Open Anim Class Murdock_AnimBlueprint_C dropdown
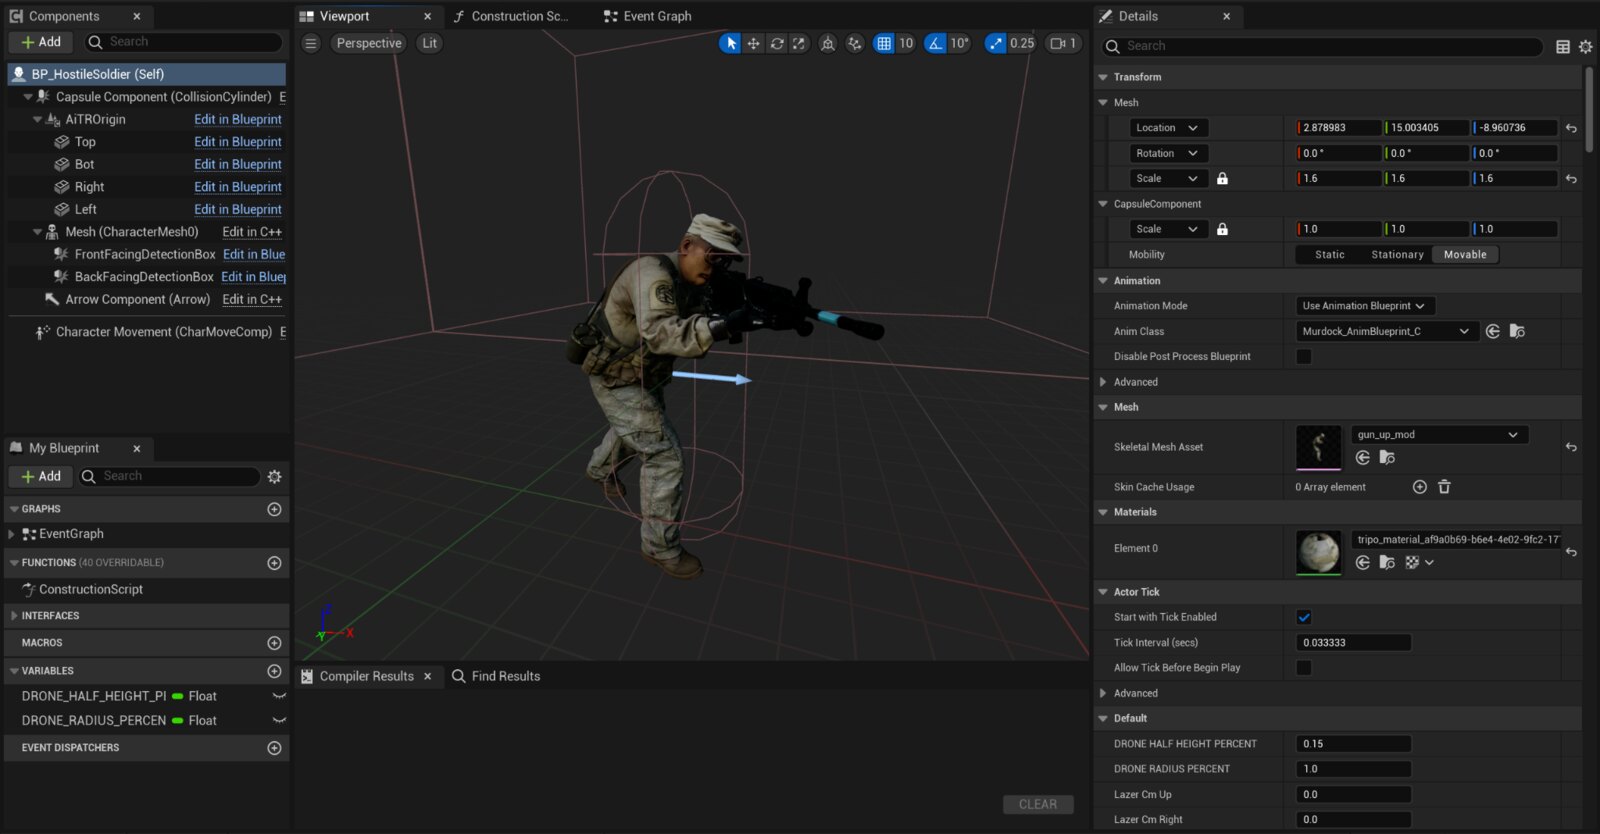Screen dimensions: 1600x834 click(x=1386, y=331)
